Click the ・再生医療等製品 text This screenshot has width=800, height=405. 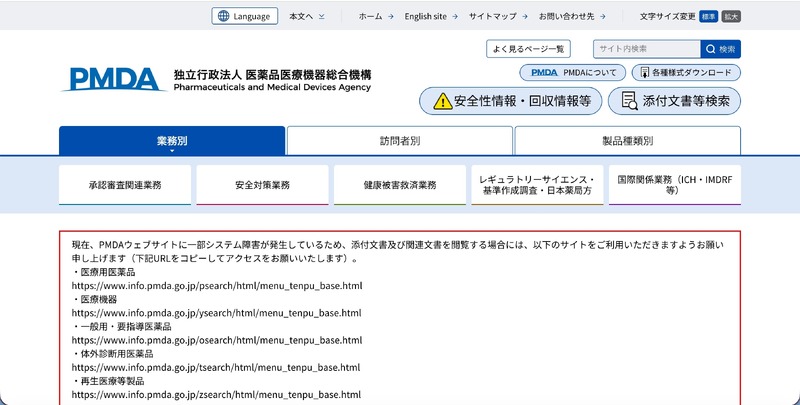pos(108,381)
